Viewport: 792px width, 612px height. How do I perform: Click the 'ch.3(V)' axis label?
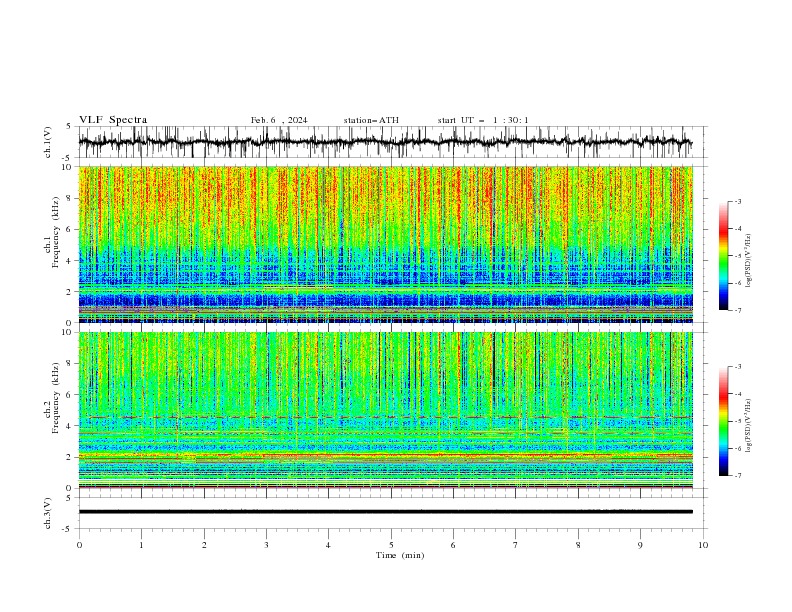(48, 513)
